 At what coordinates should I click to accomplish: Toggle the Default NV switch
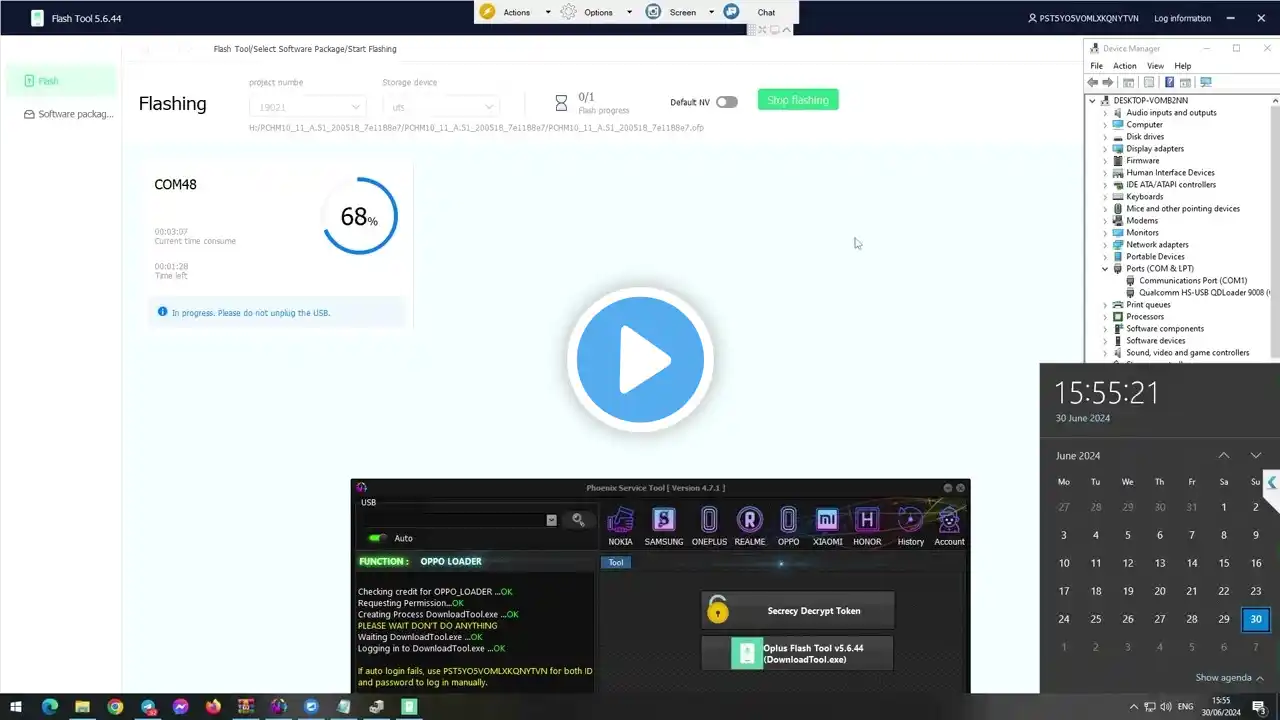727,102
